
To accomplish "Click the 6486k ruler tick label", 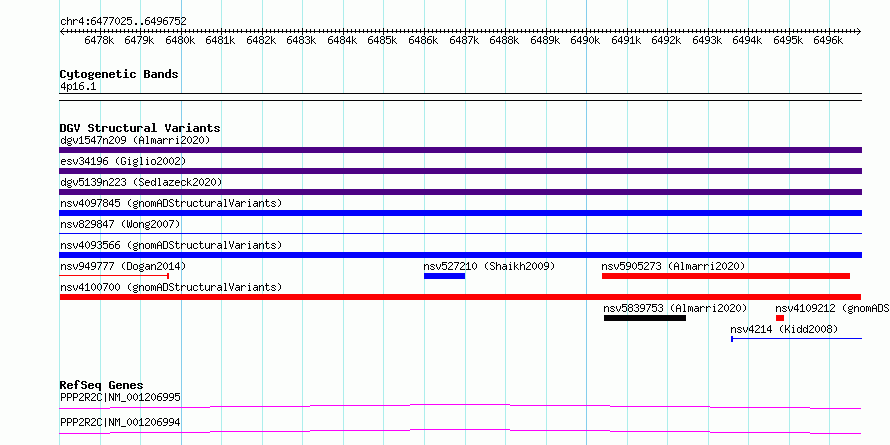I will pyautogui.click(x=423, y=41).
